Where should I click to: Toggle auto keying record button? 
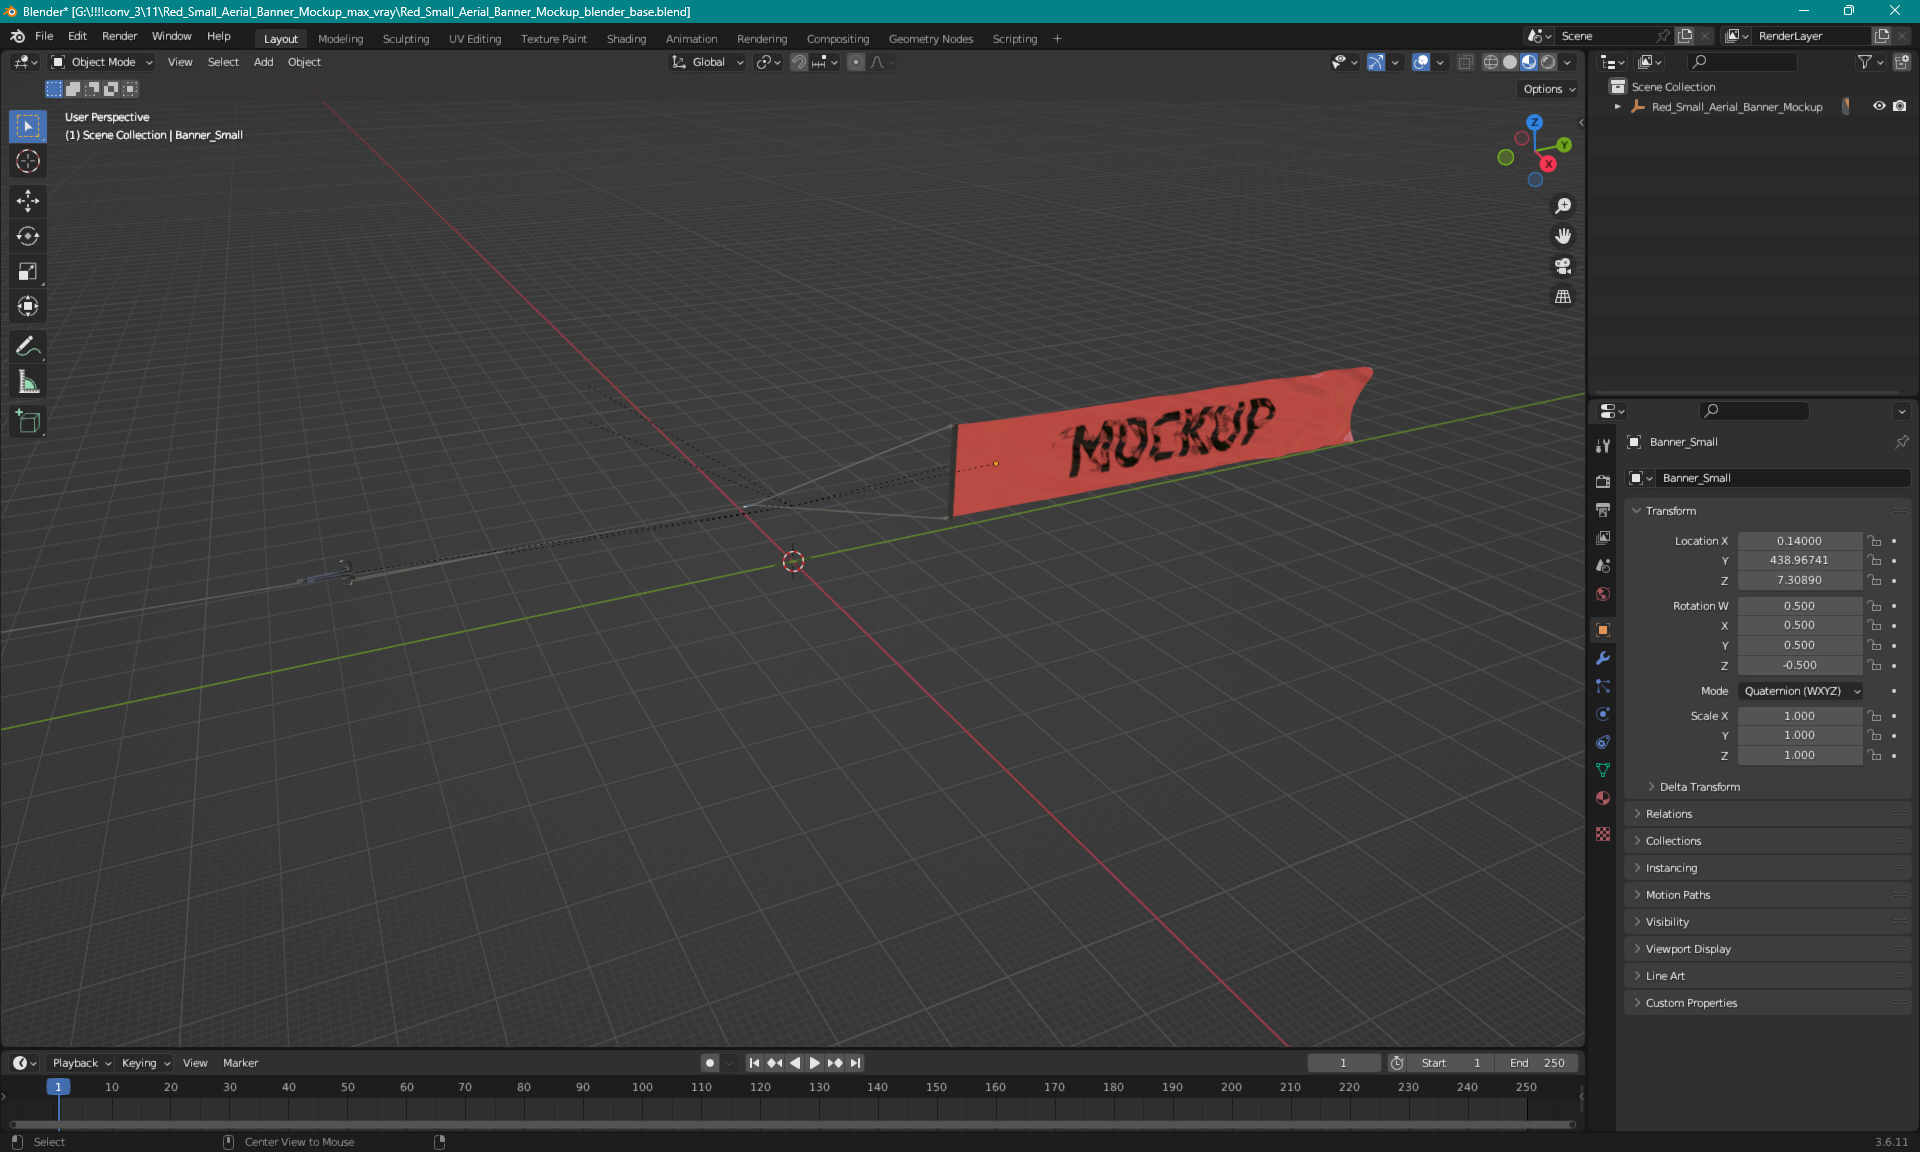[x=710, y=1063]
